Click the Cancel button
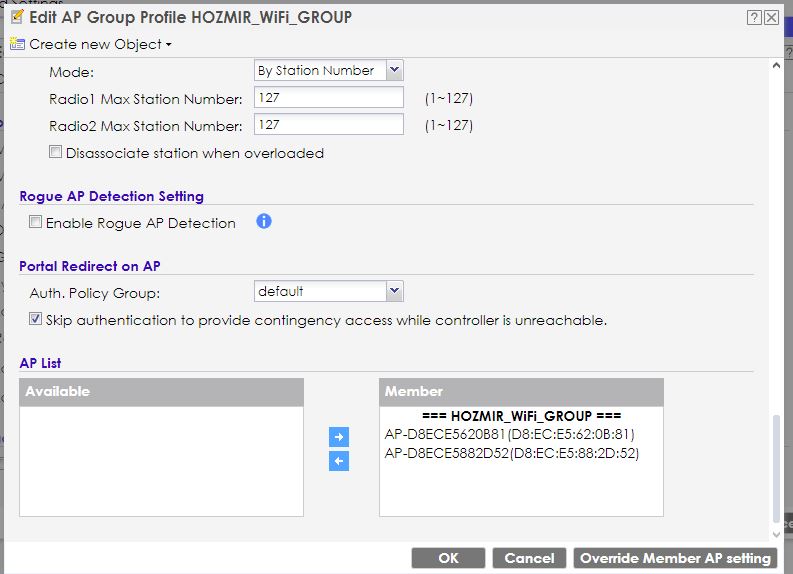The width and height of the screenshot is (793, 574). pyautogui.click(x=529, y=558)
